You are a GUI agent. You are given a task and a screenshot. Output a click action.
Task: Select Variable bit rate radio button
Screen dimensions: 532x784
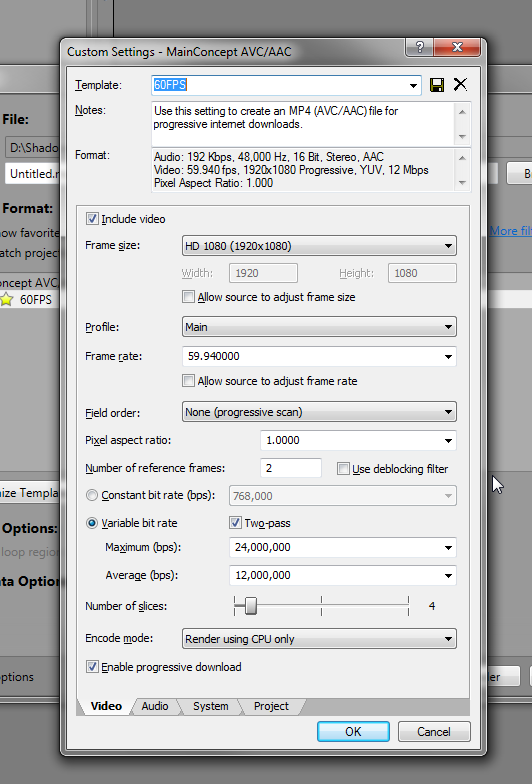click(x=92, y=523)
